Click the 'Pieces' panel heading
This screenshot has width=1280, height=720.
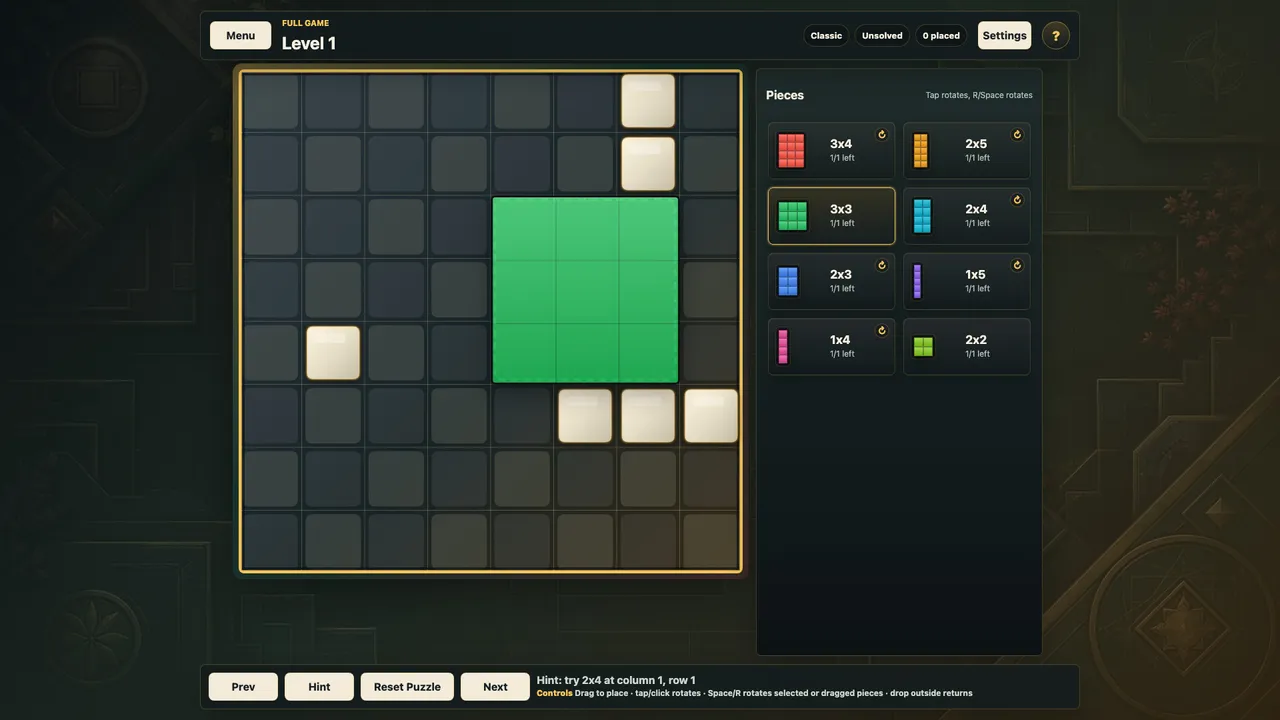pos(785,95)
